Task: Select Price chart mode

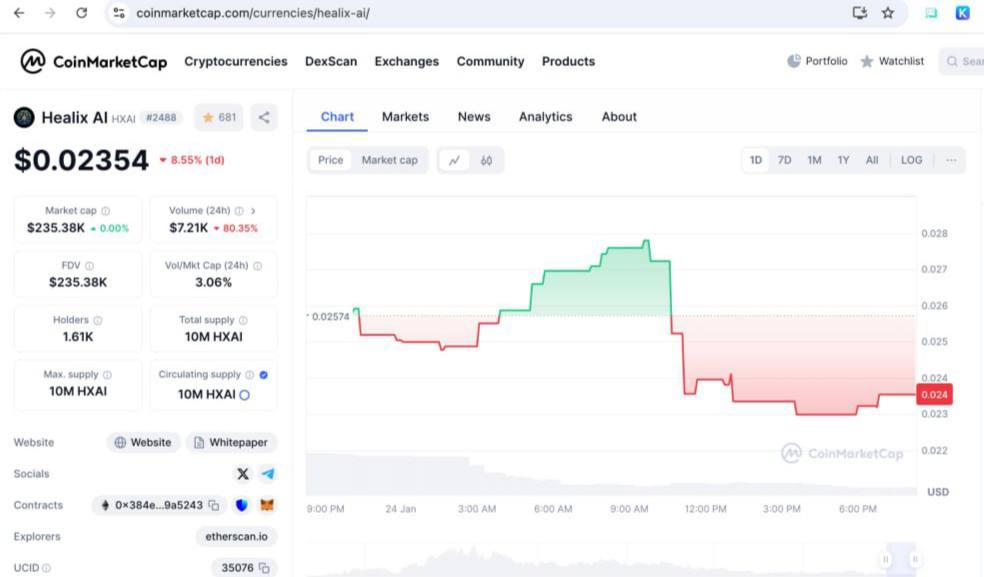Action: pyautogui.click(x=330, y=160)
